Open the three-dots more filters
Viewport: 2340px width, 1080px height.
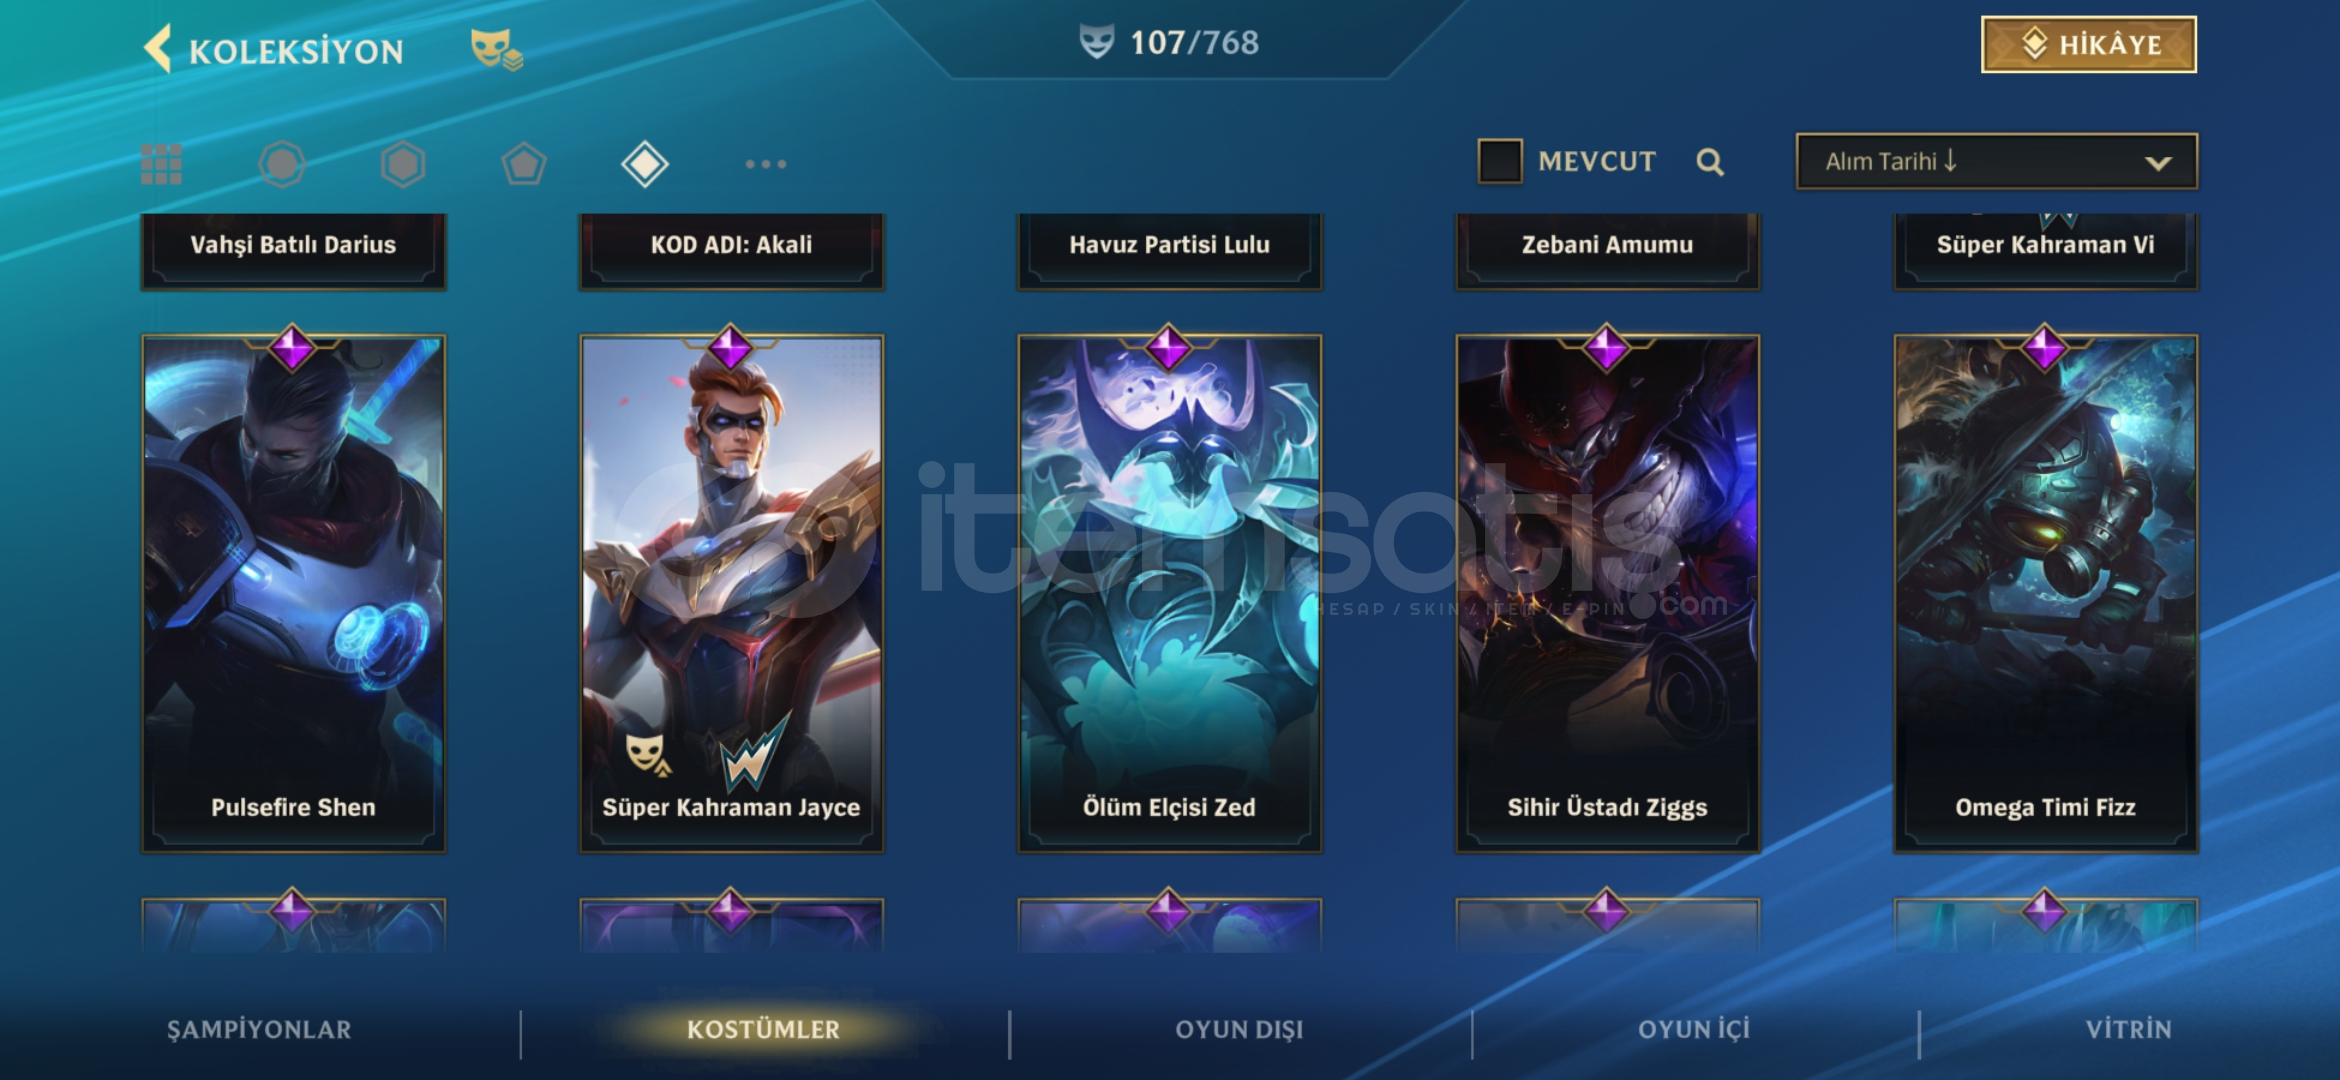766,164
